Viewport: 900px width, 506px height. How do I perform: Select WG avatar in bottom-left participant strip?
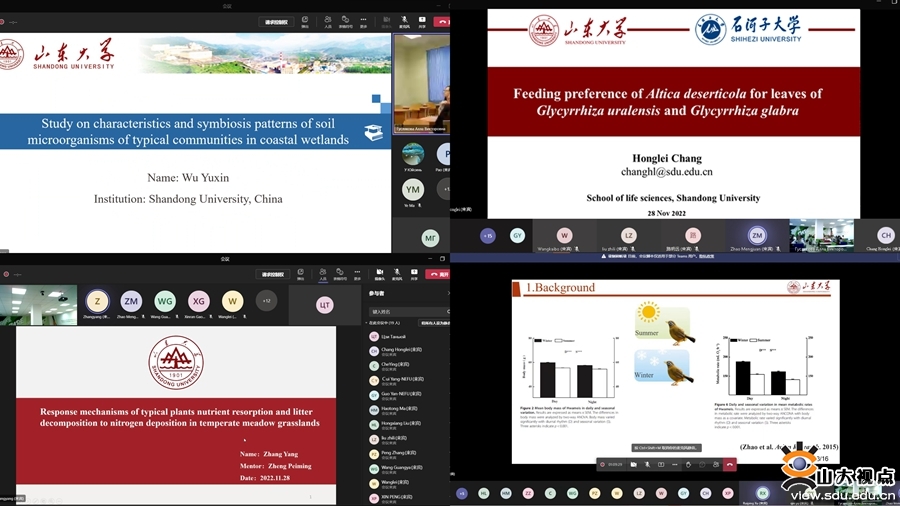[165, 301]
